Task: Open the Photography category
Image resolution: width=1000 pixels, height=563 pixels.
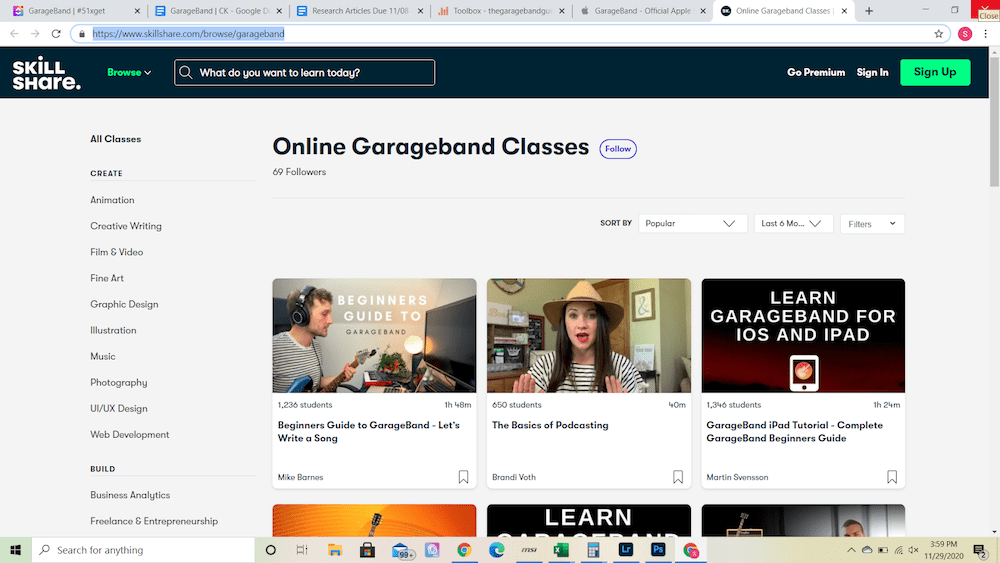Action: (119, 383)
